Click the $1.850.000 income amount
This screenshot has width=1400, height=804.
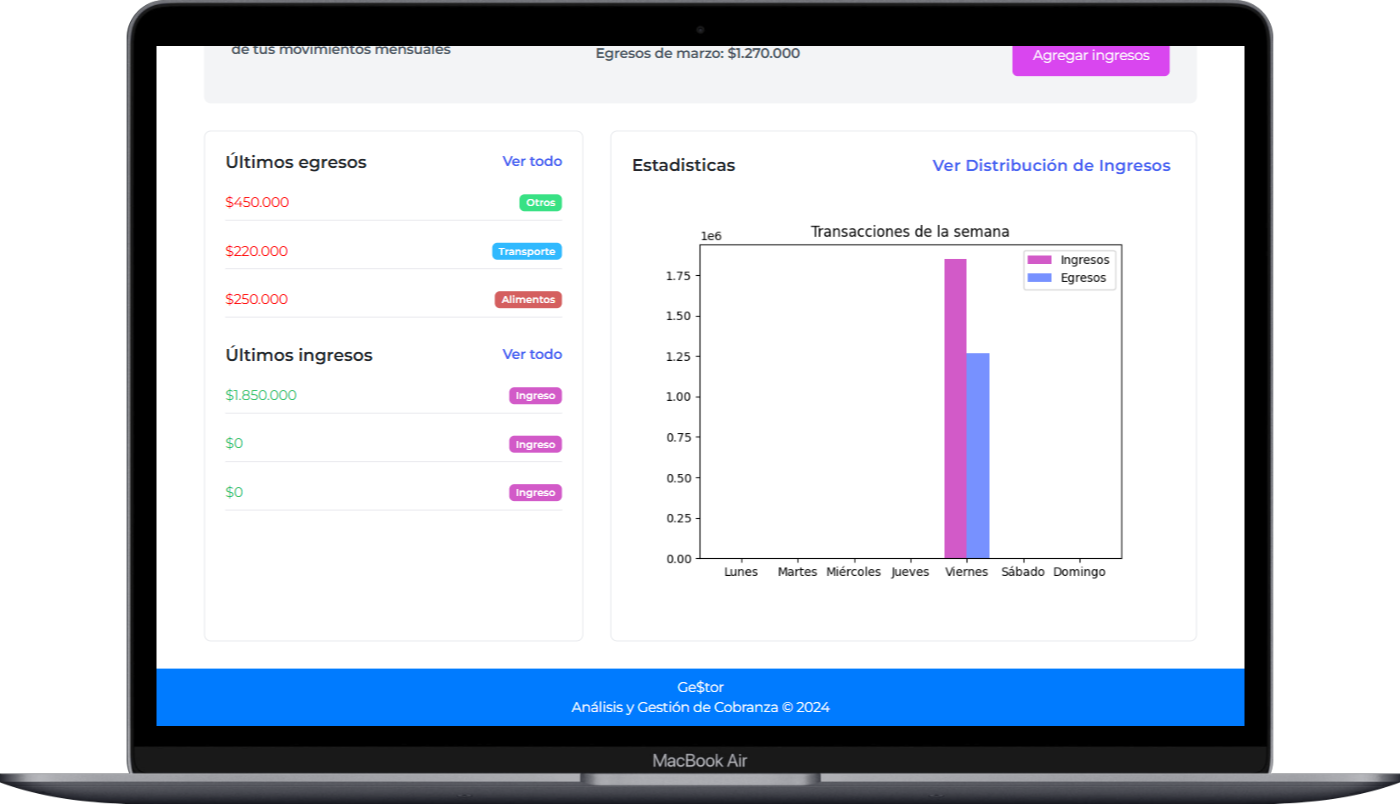(x=261, y=395)
